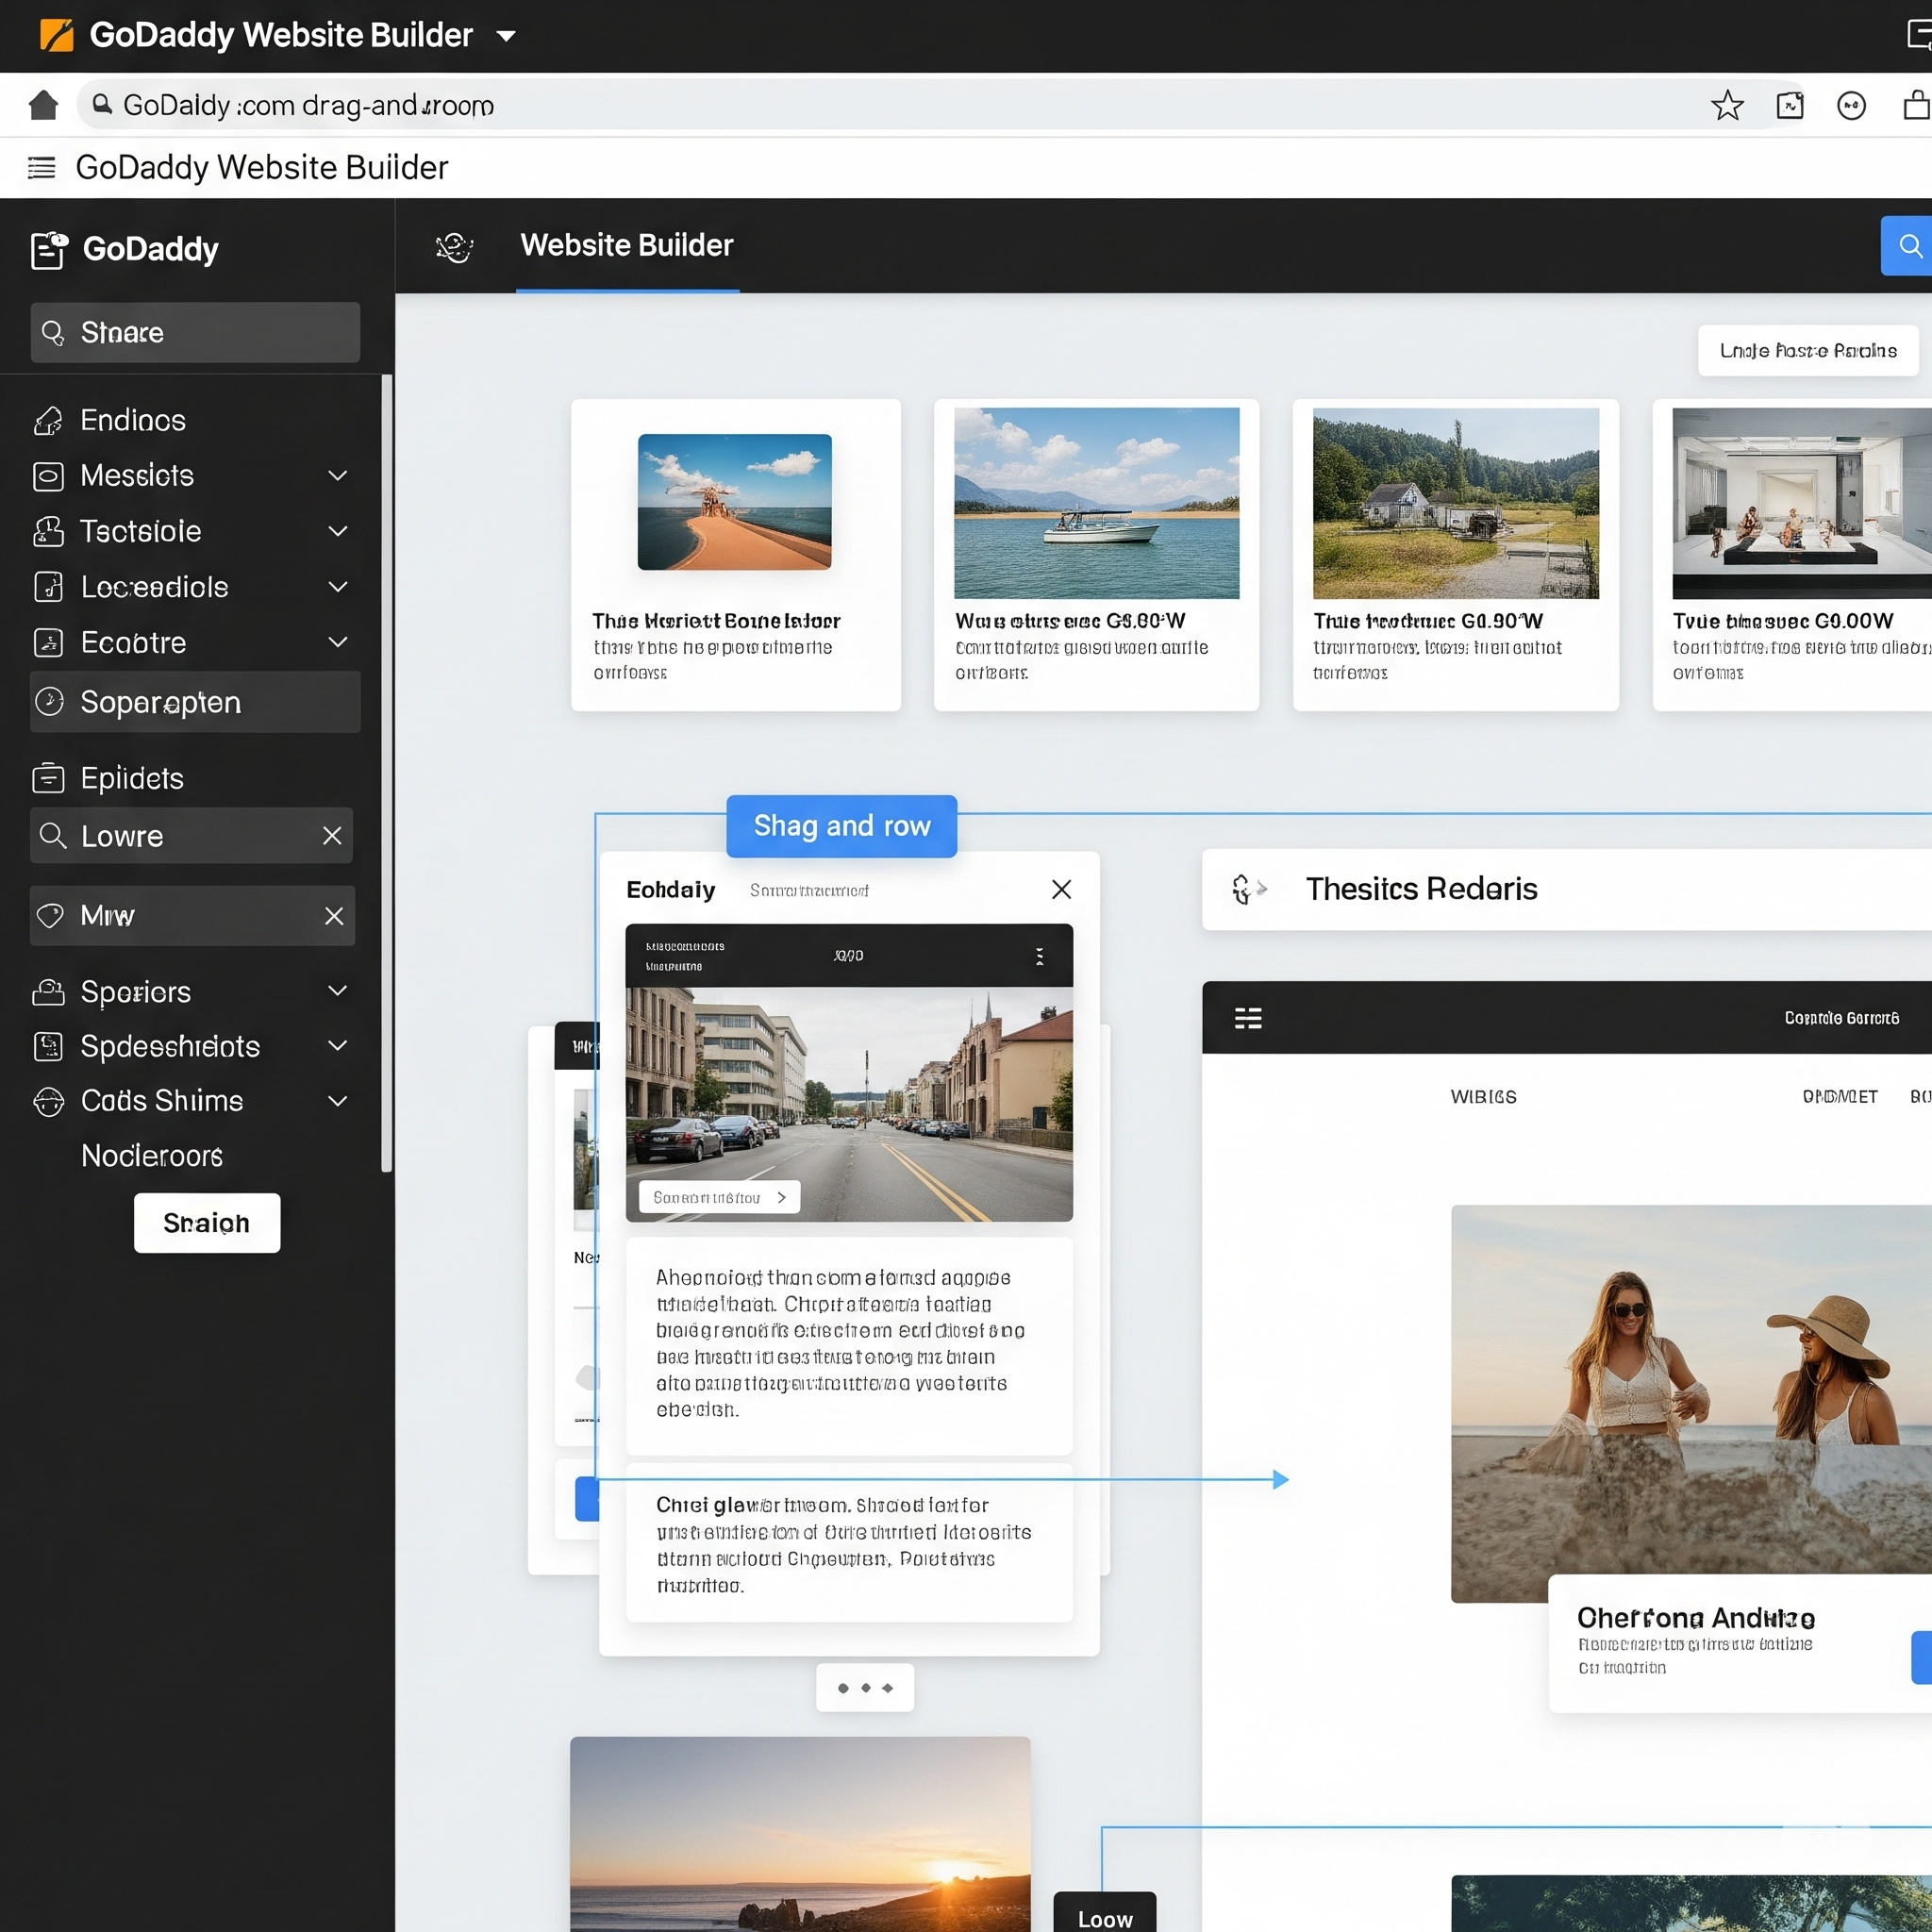Click the Cods Shiims sidebar icon
This screenshot has width=1932, height=1932.
pos(48,1102)
